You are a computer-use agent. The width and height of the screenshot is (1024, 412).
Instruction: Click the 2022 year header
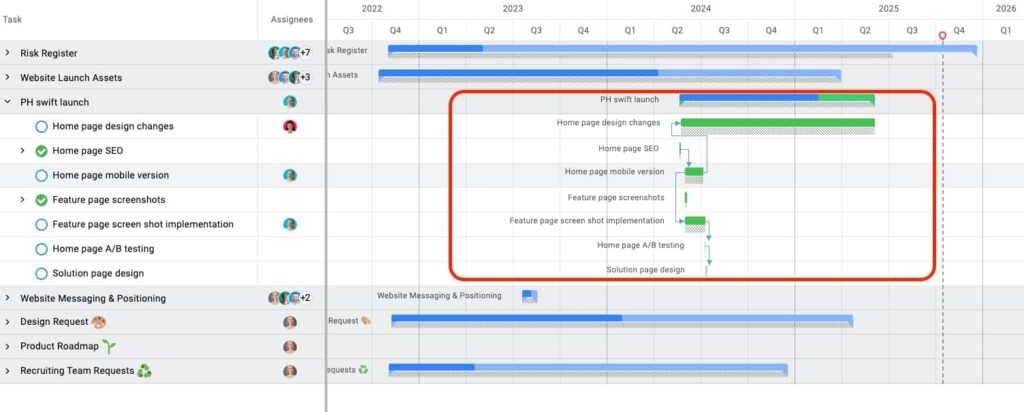pos(372,9)
